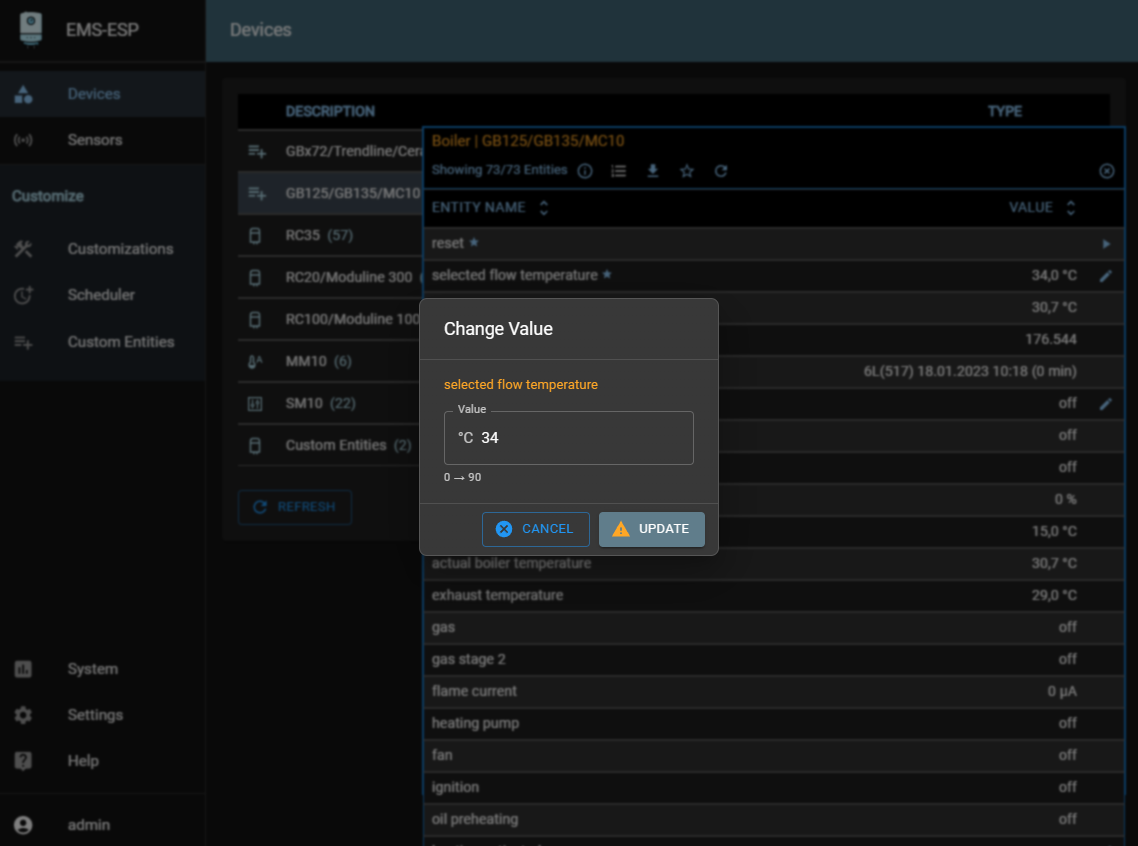Click the play arrow on the reset row

click(1106, 244)
